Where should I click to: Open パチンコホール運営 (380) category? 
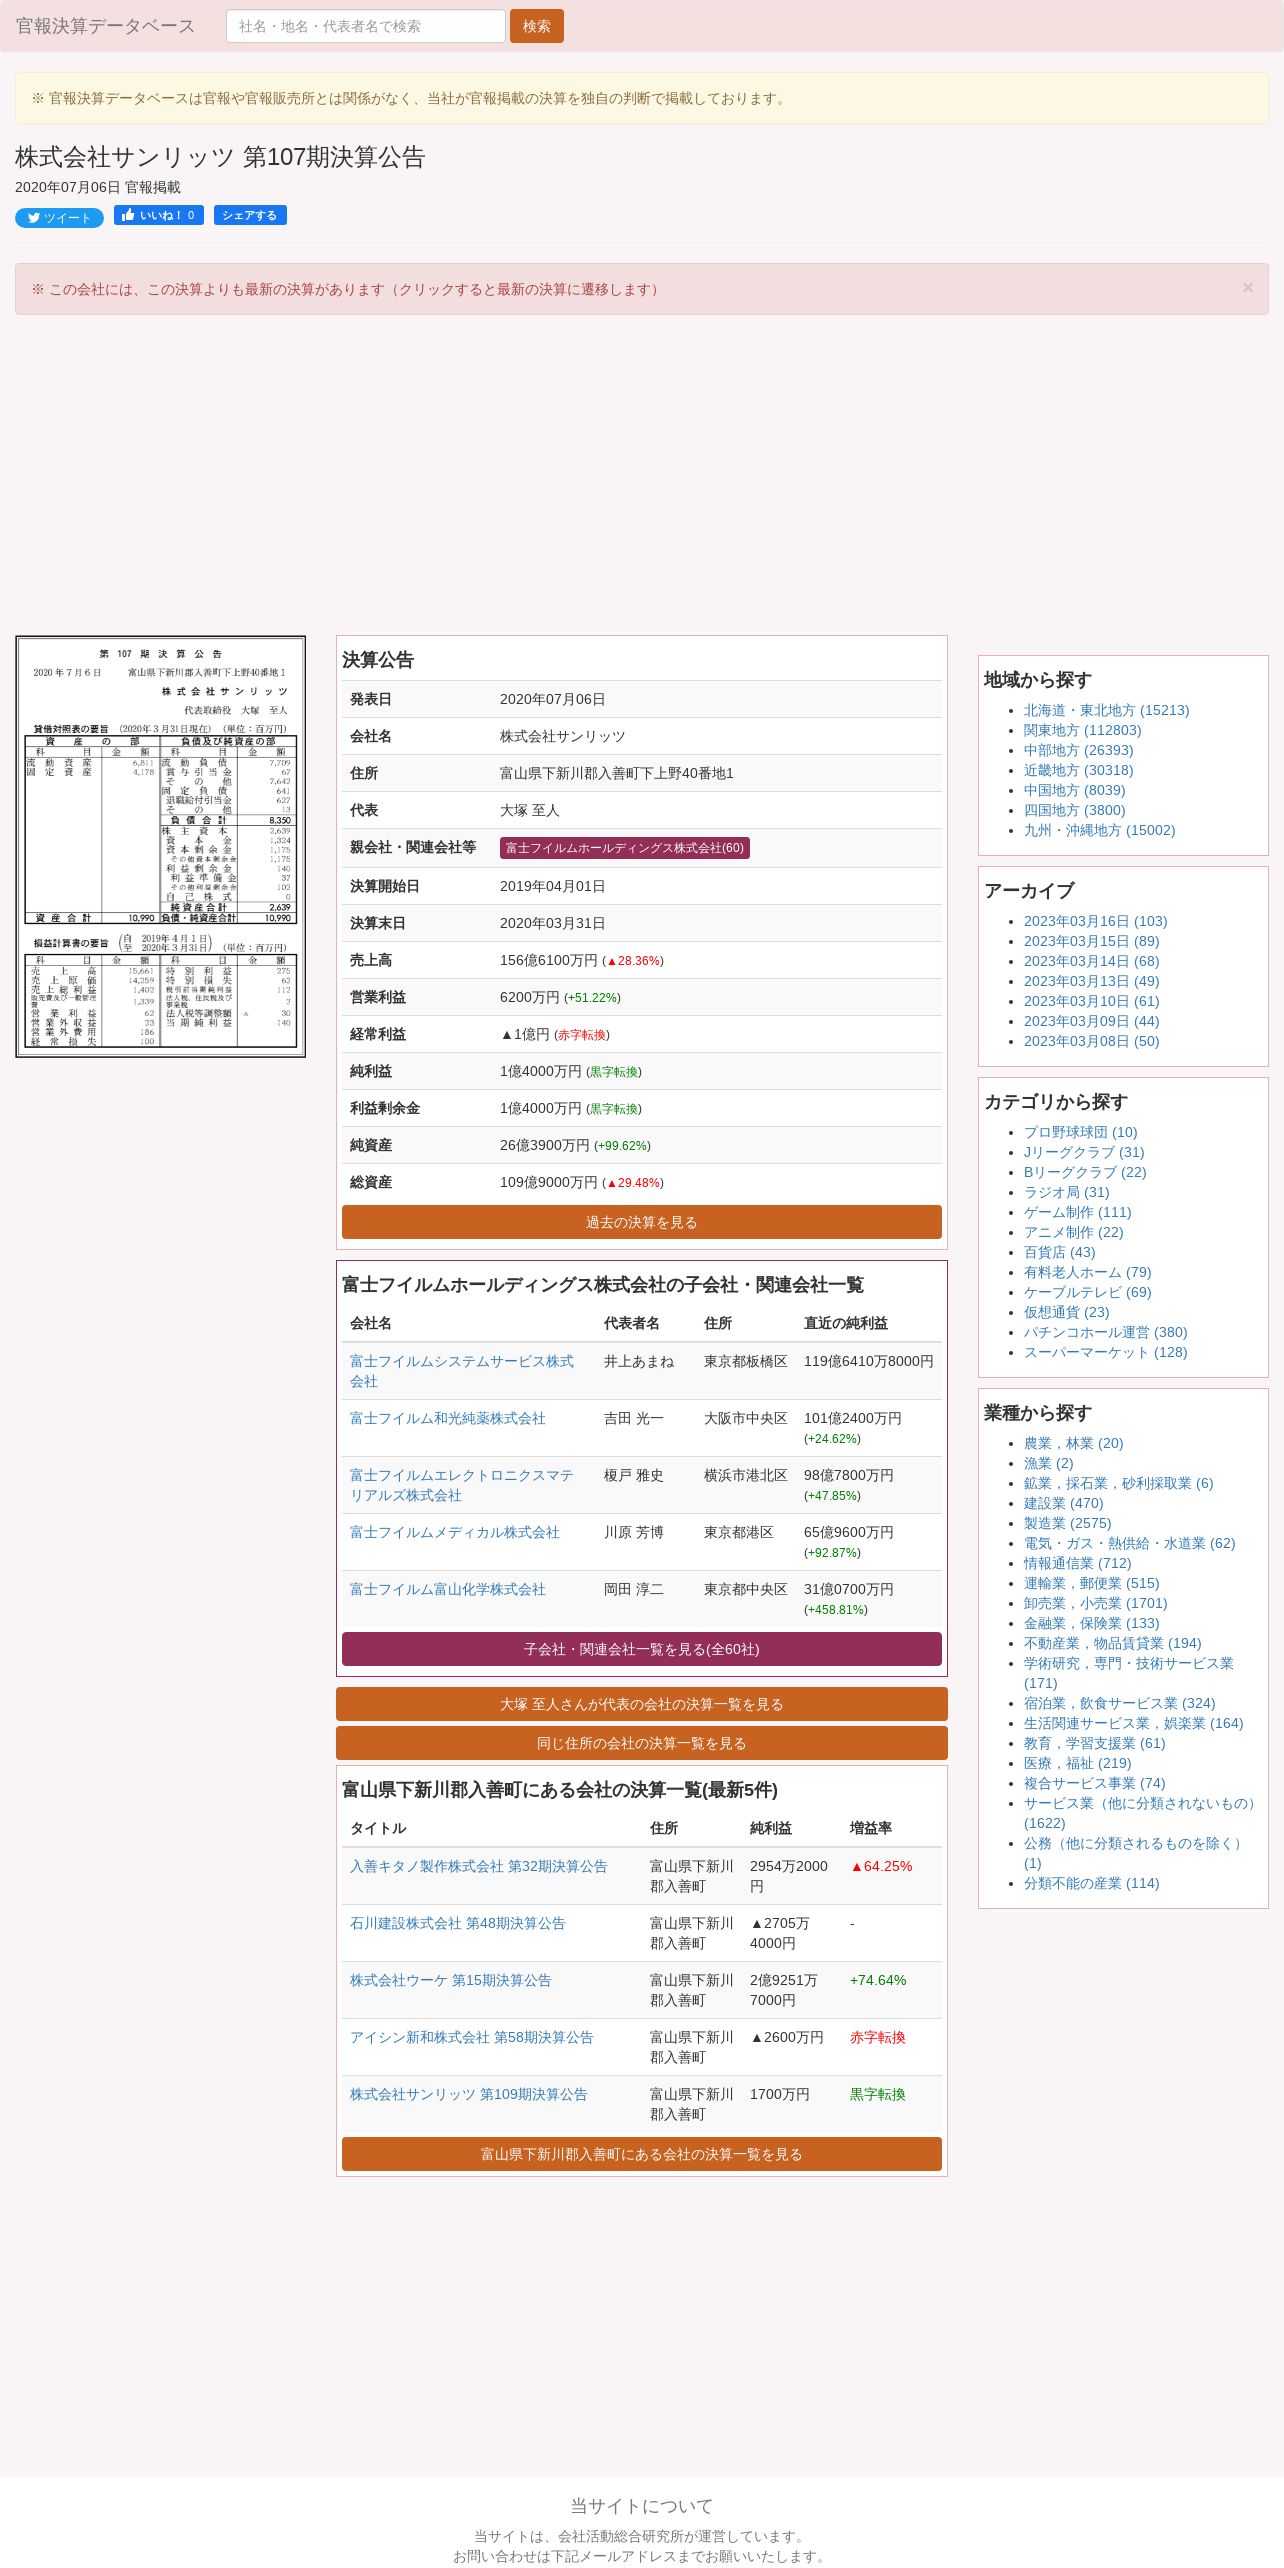[1105, 1332]
